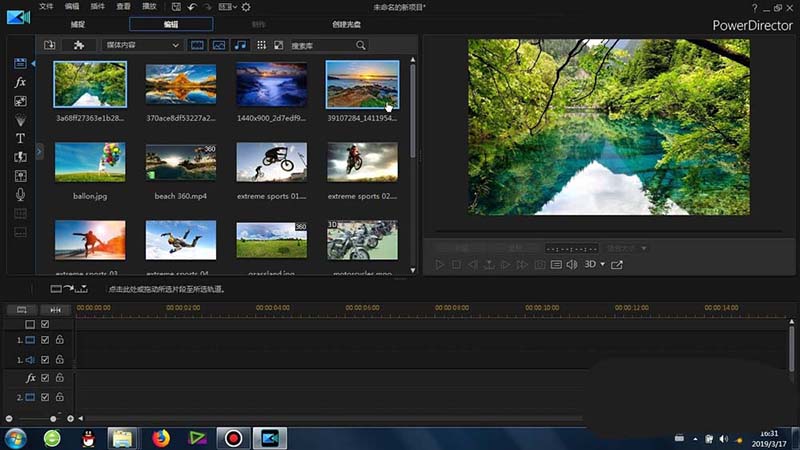Open the Effect Room (fx) in sidebar

(20, 82)
